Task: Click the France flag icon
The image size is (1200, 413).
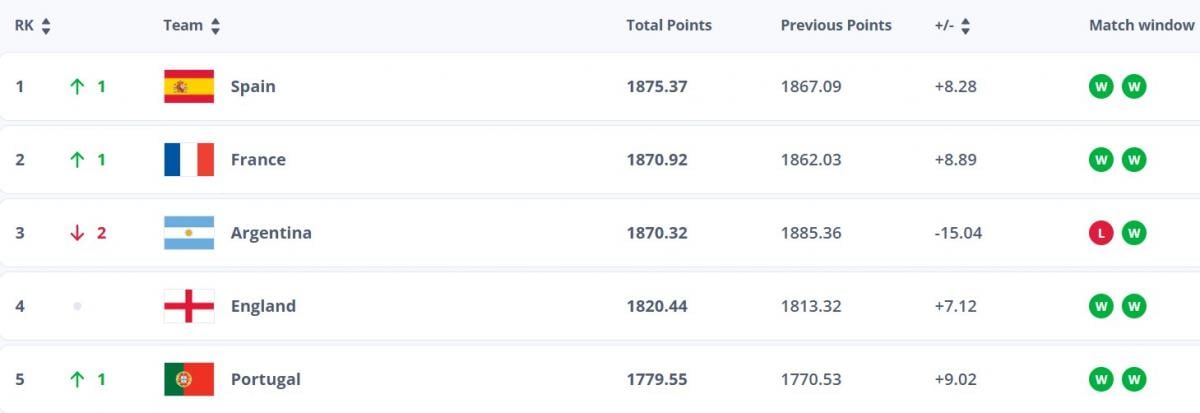Action: [x=189, y=160]
